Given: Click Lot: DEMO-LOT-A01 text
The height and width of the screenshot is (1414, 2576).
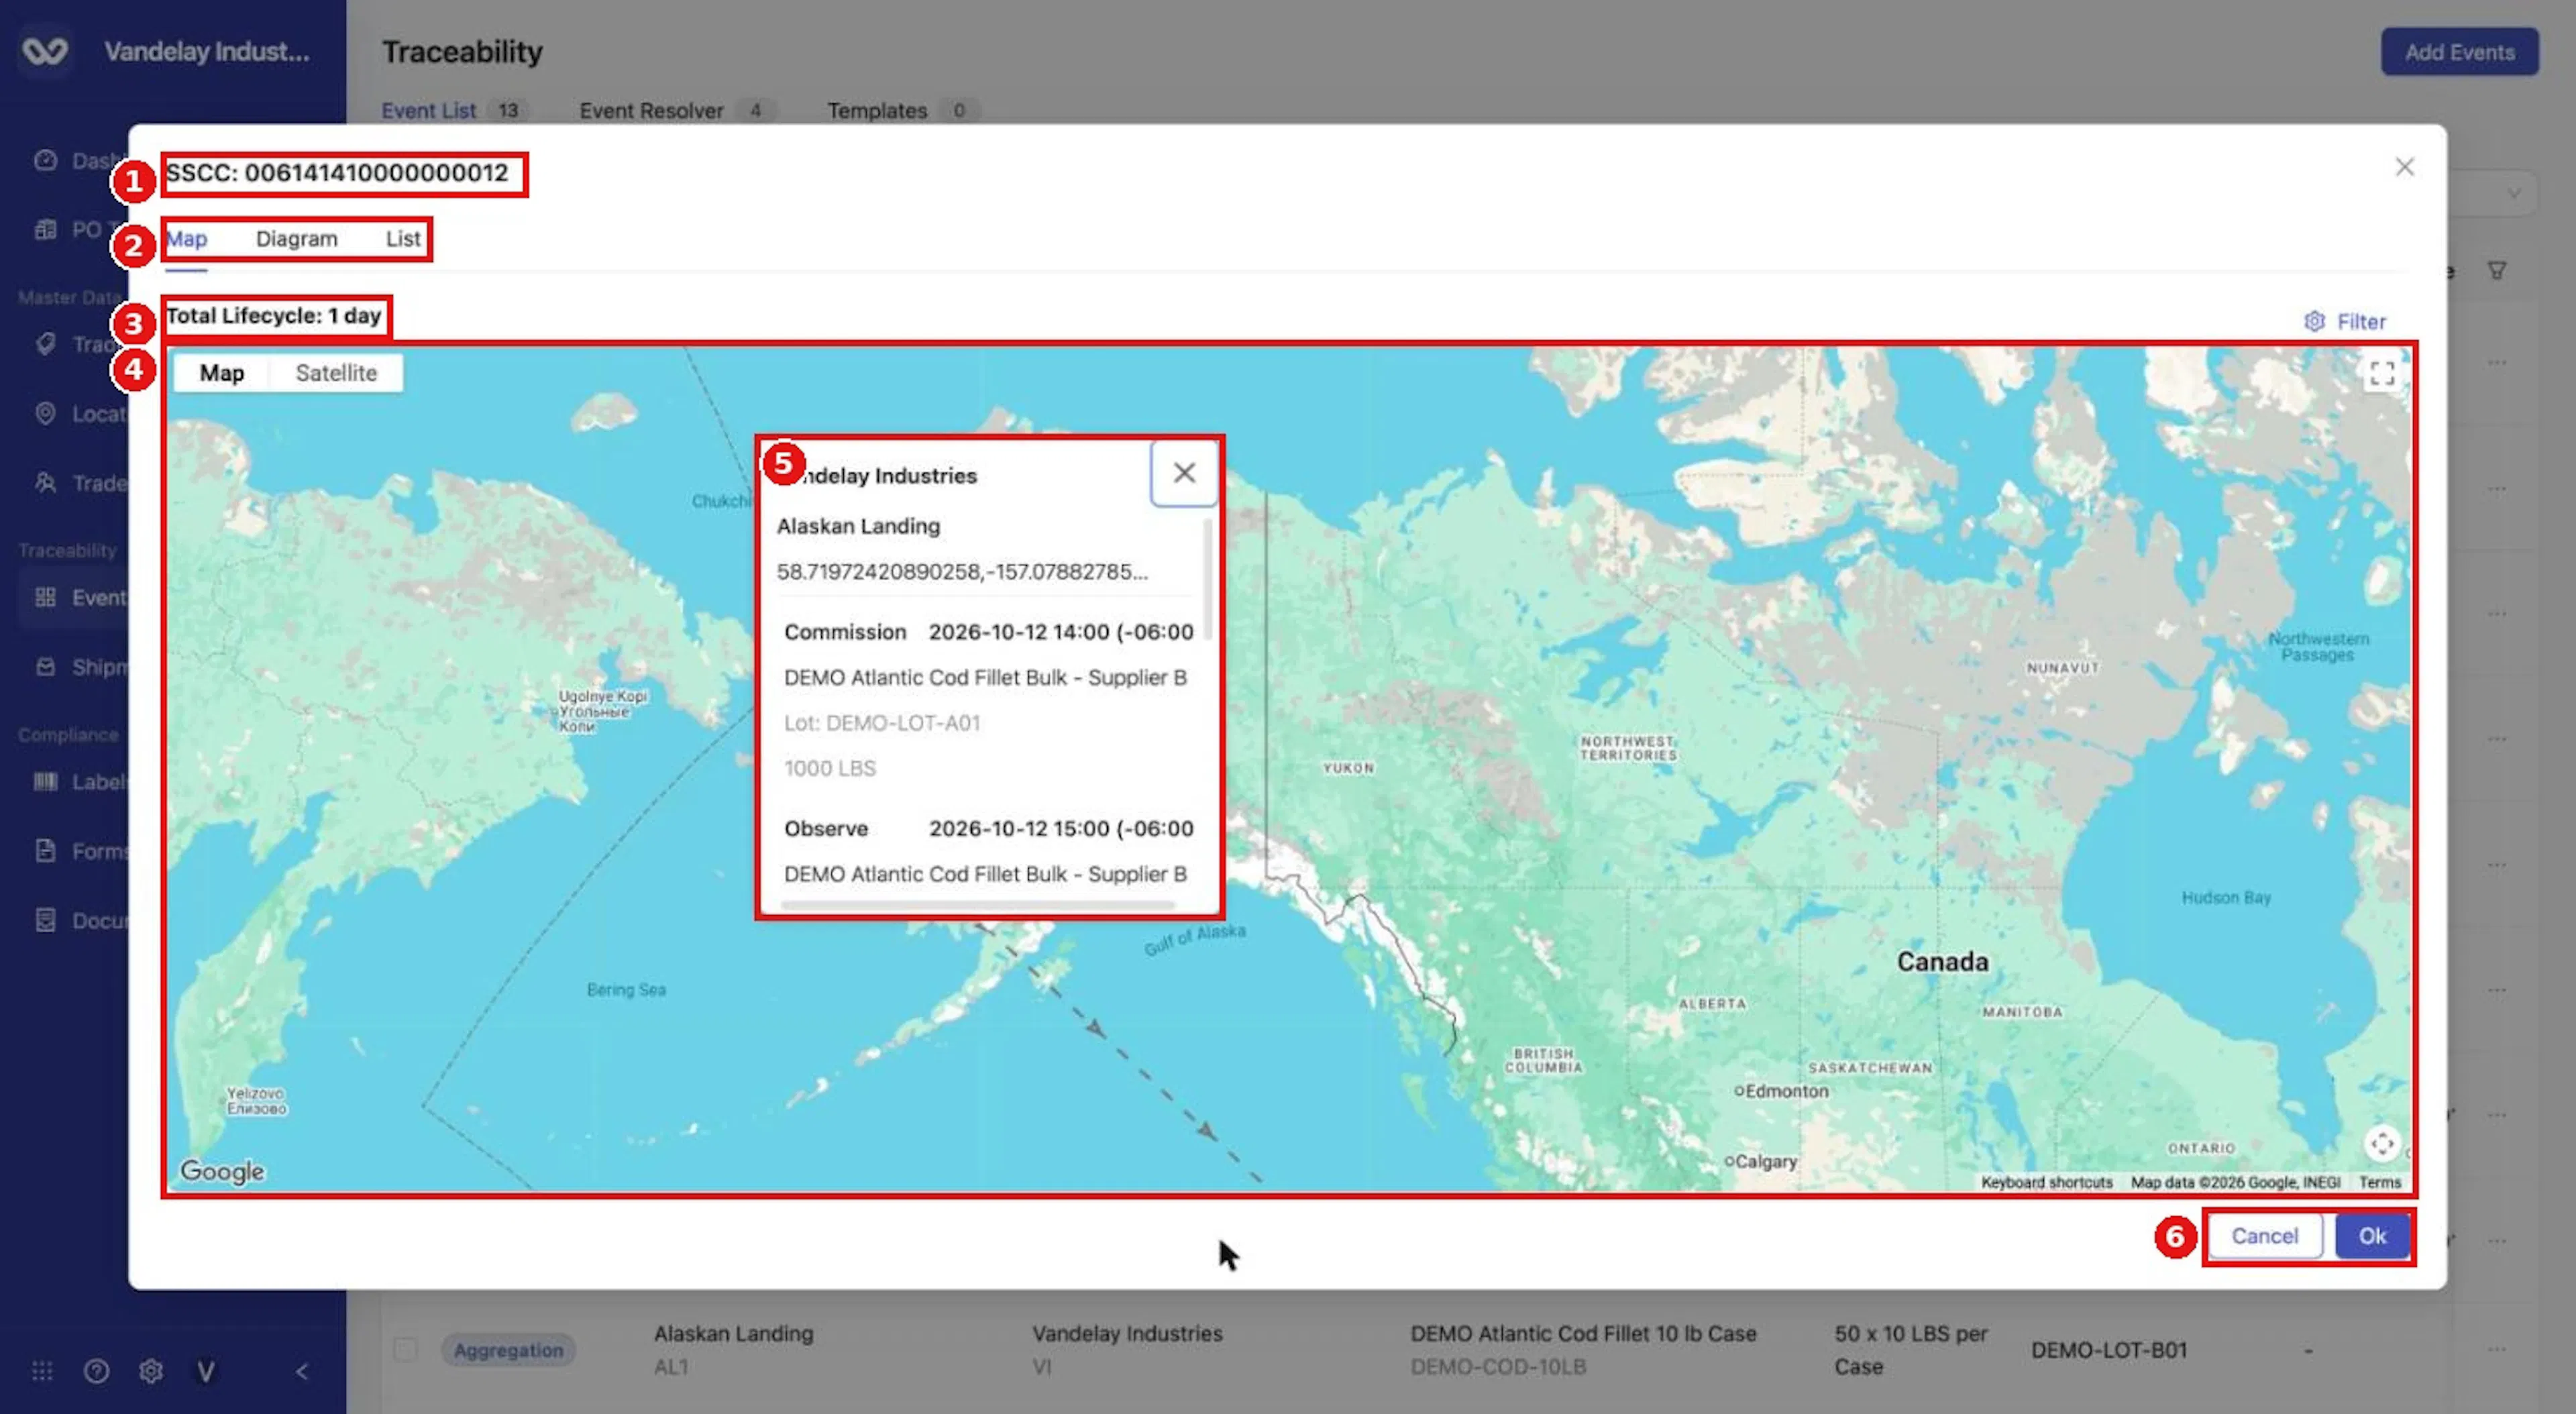Looking at the screenshot, I should tap(882, 723).
